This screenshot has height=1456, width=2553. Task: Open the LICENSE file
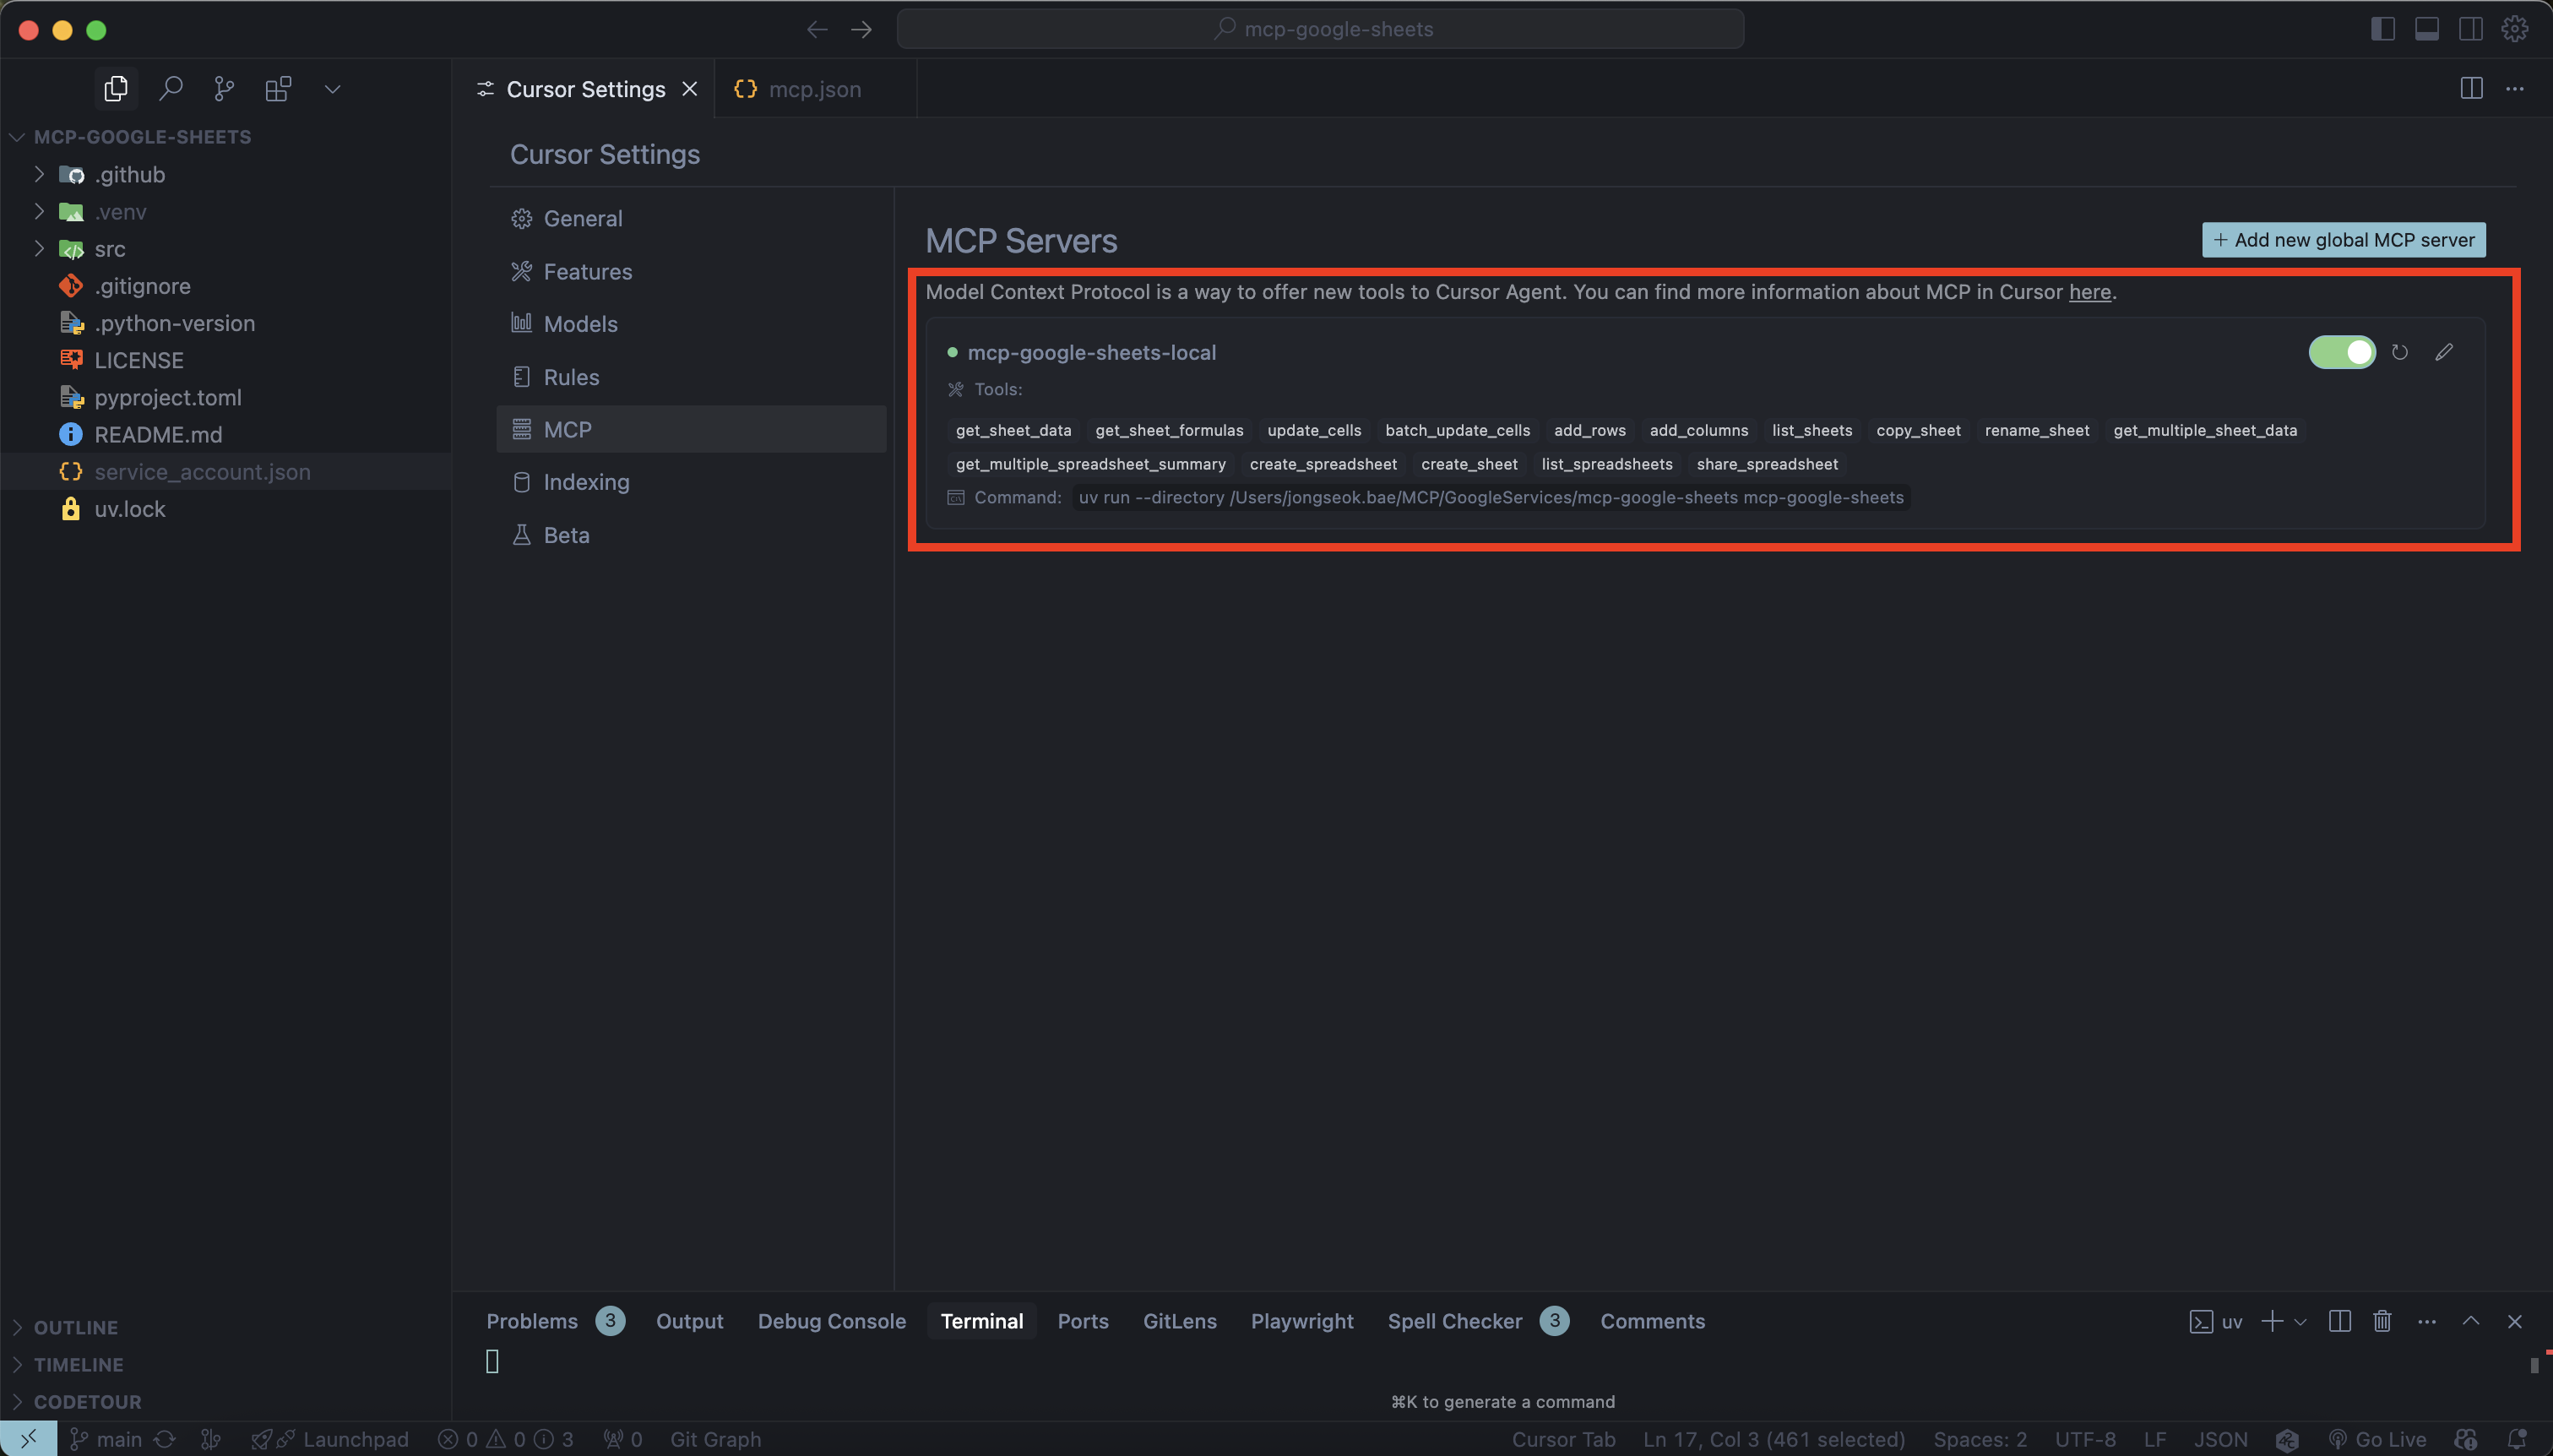point(139,360)
